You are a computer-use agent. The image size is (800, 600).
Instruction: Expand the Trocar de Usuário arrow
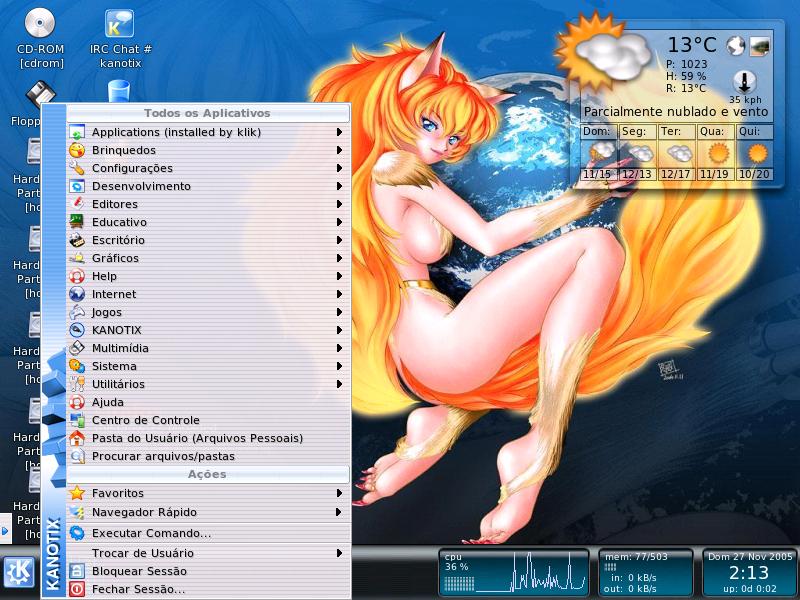[339, 553]
